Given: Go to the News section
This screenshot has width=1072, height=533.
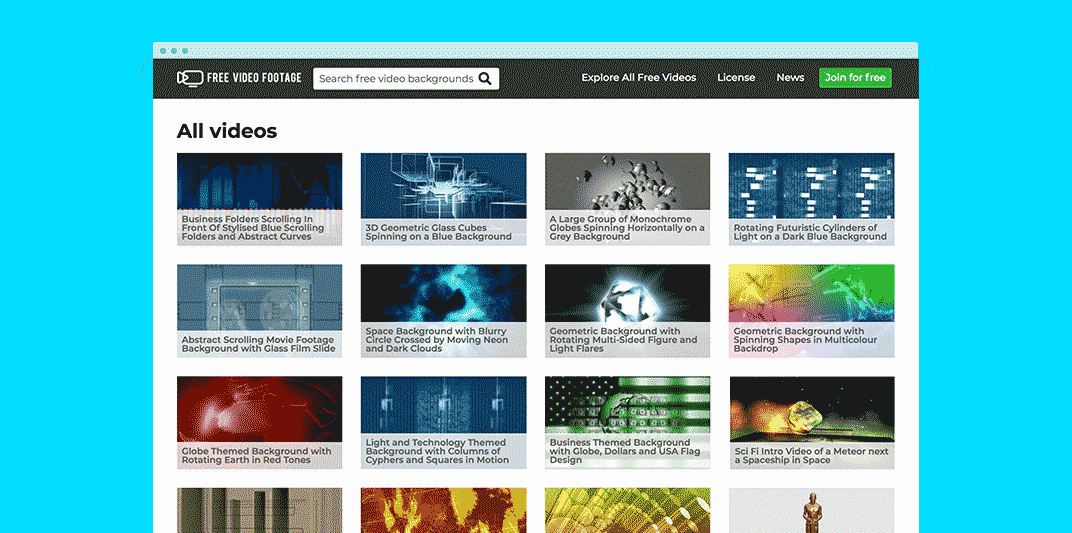Looking at the screenshot, I should click(x=790, y=78).
